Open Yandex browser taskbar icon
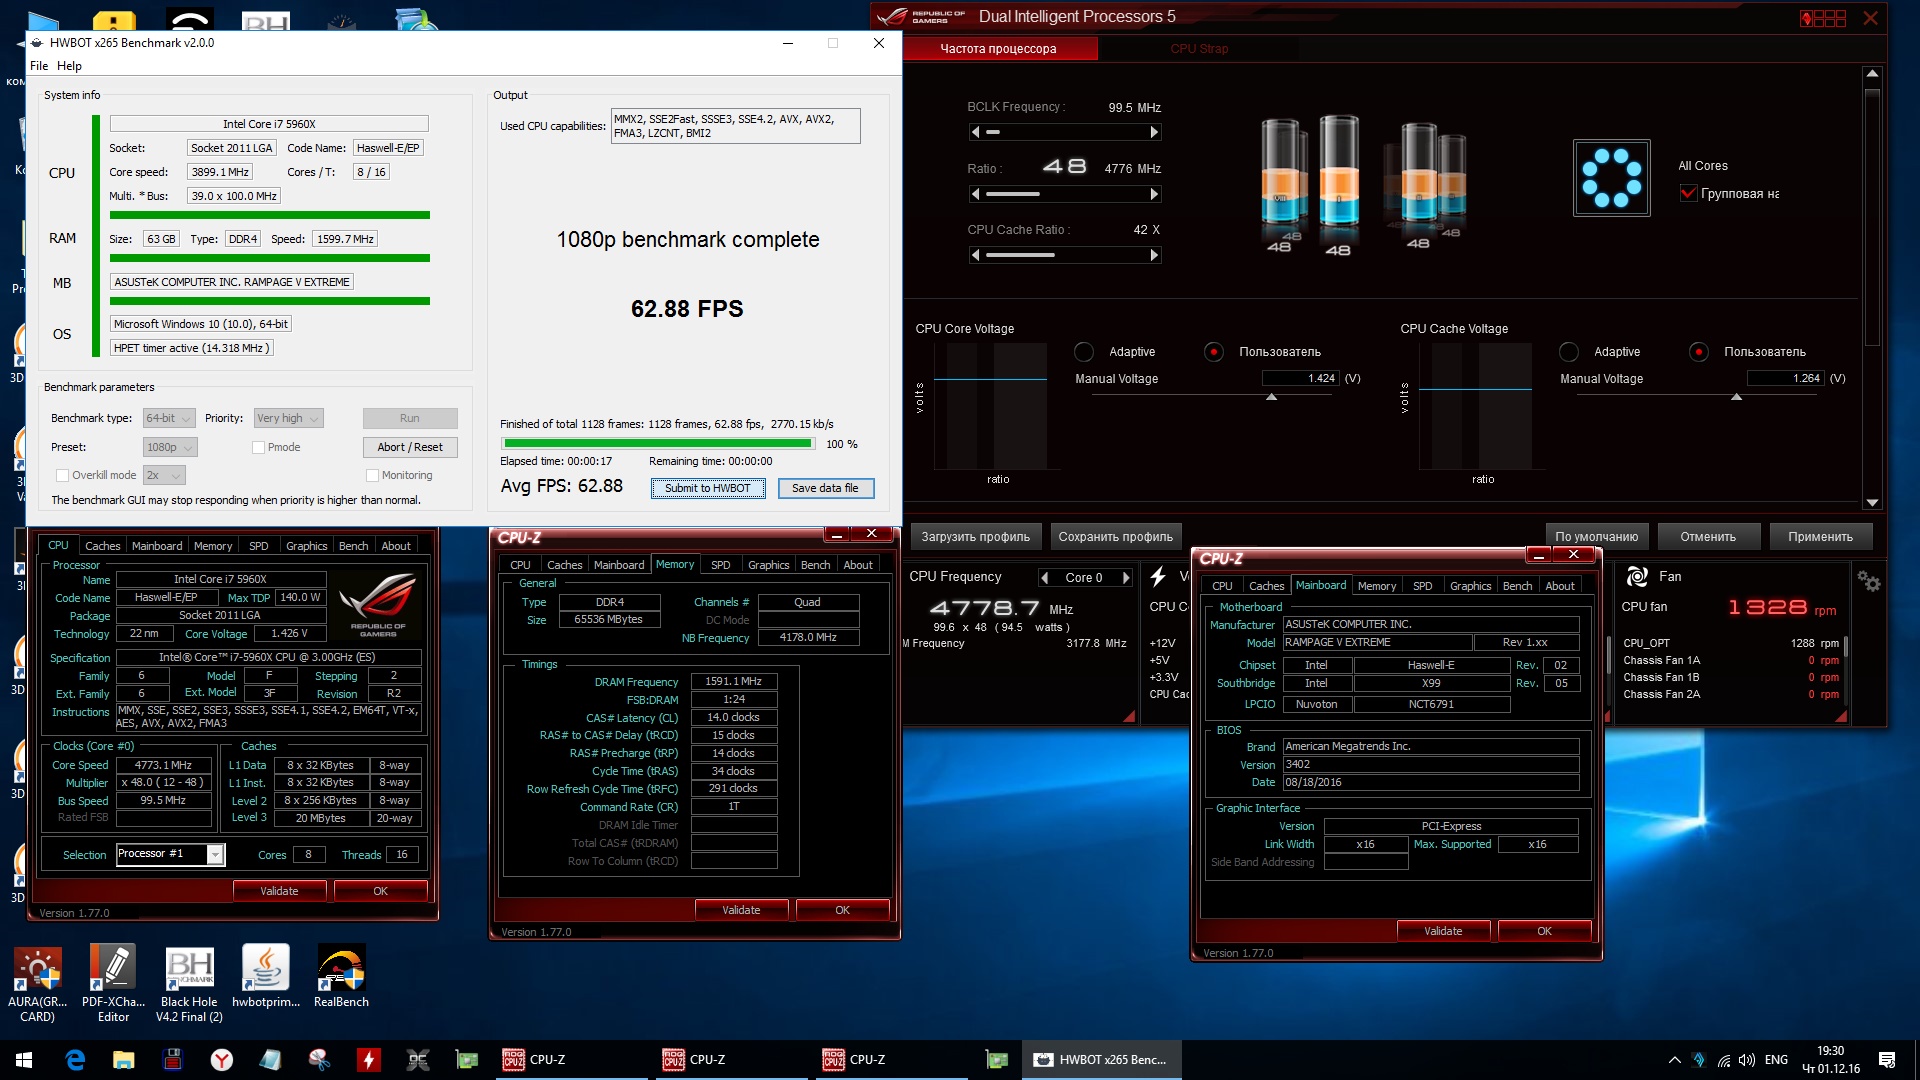Screen dimensions: 1920x1080 click(222, 1060)
